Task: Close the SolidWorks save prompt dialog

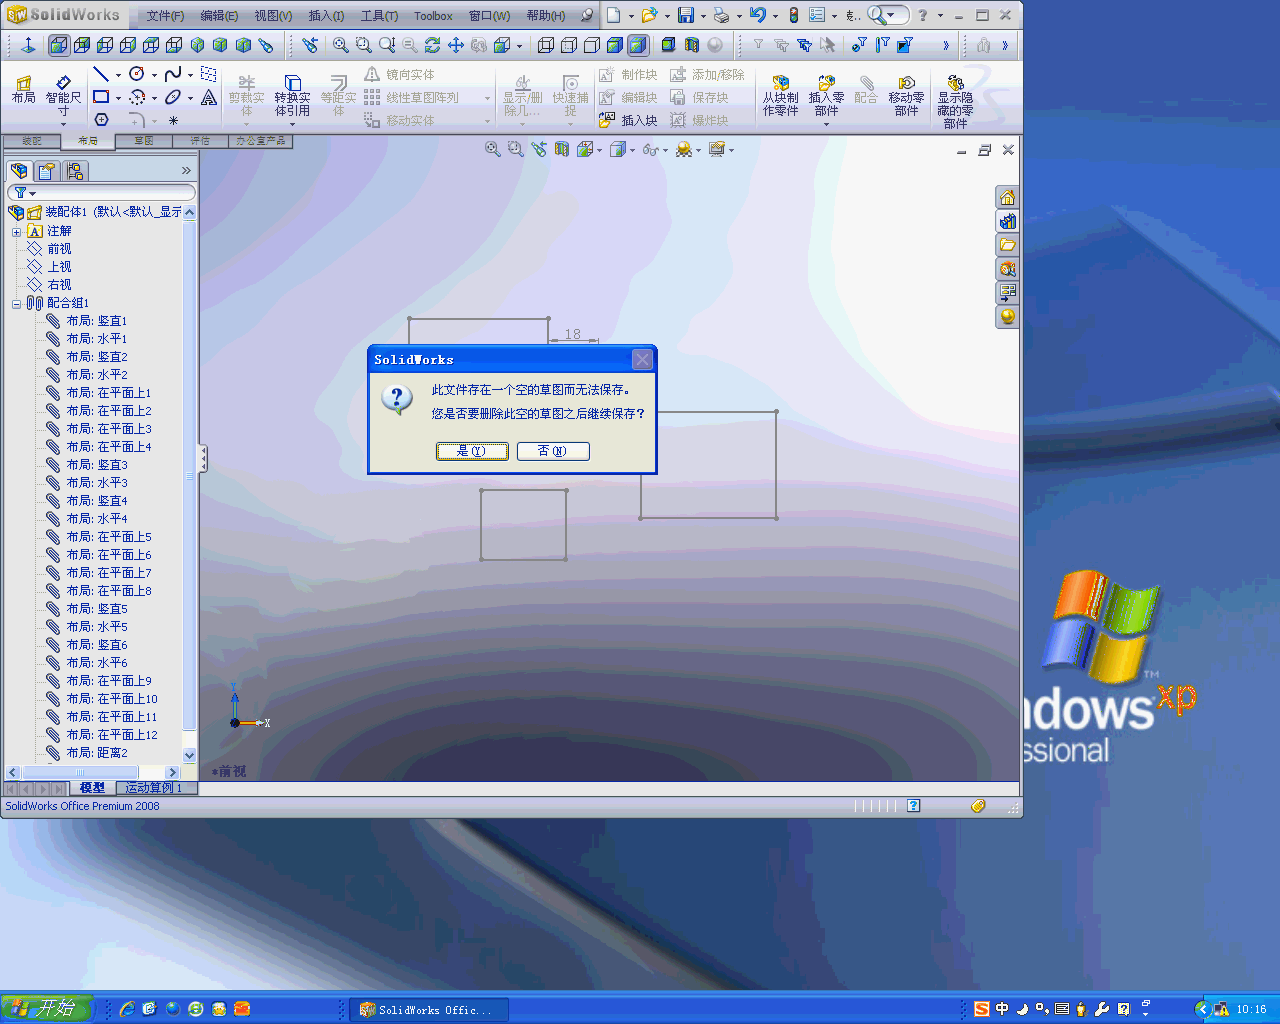Action: click(642, 359)
